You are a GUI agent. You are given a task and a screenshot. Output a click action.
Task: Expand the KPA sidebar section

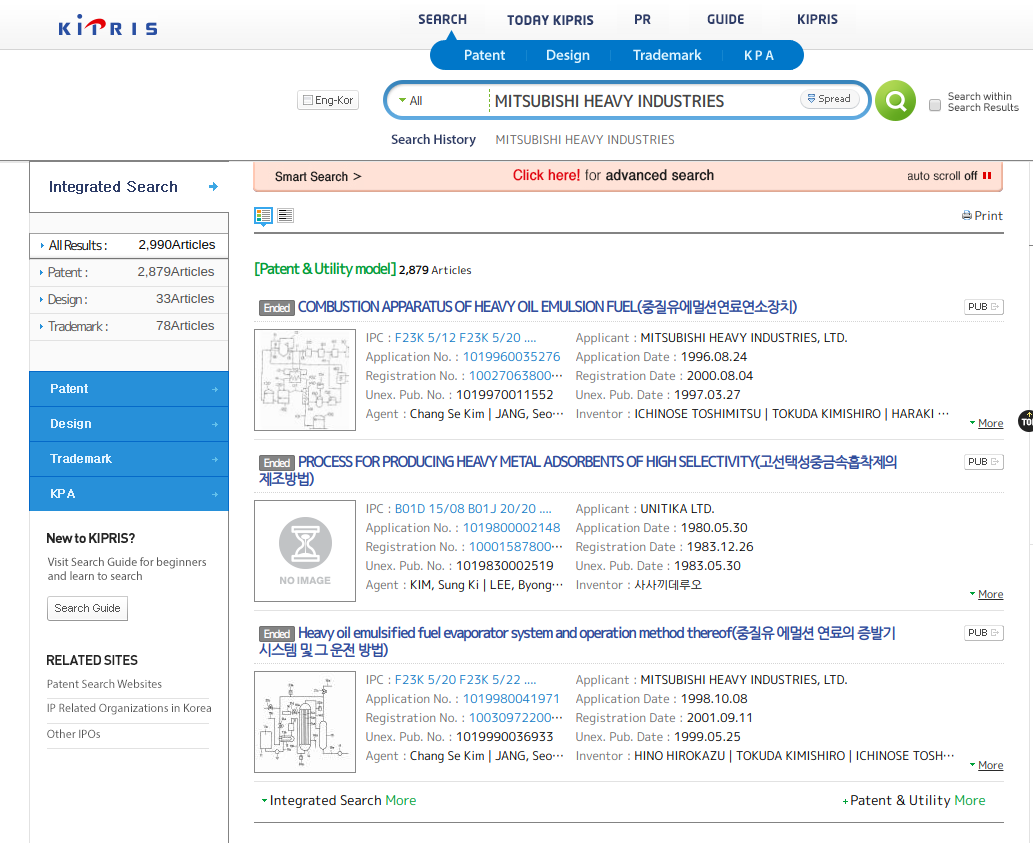129,493
